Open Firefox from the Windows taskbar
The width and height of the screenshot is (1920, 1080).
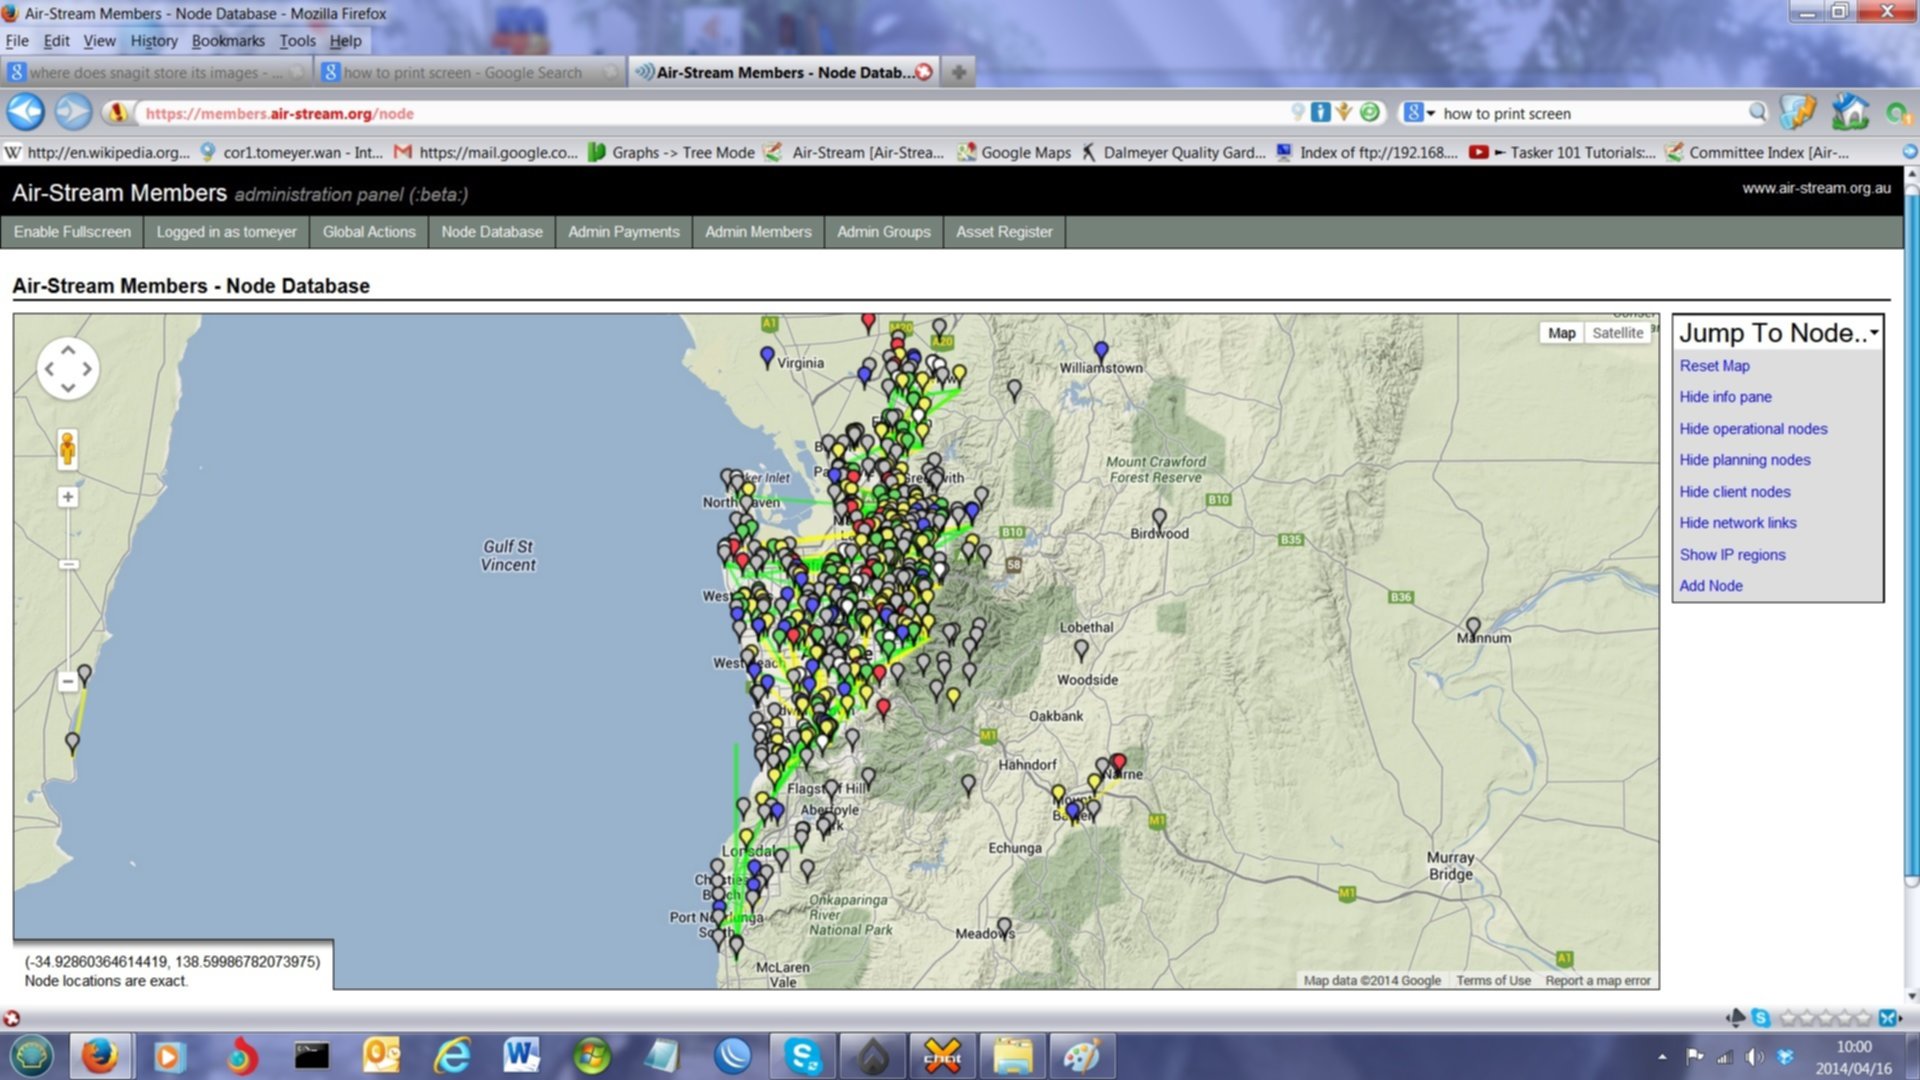[99, 1056]
